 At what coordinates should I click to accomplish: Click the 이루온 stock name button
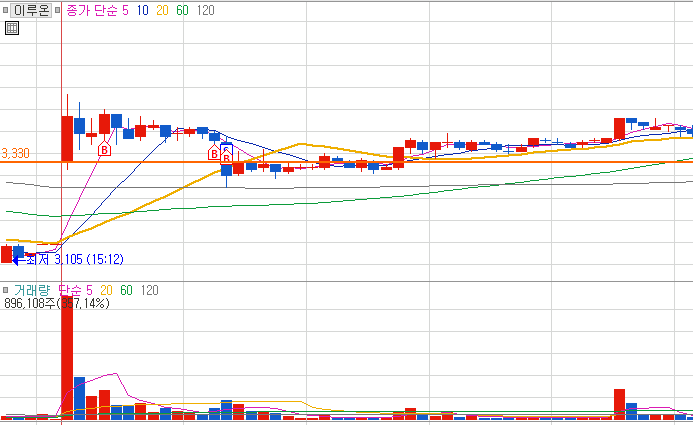click(31, 10)
